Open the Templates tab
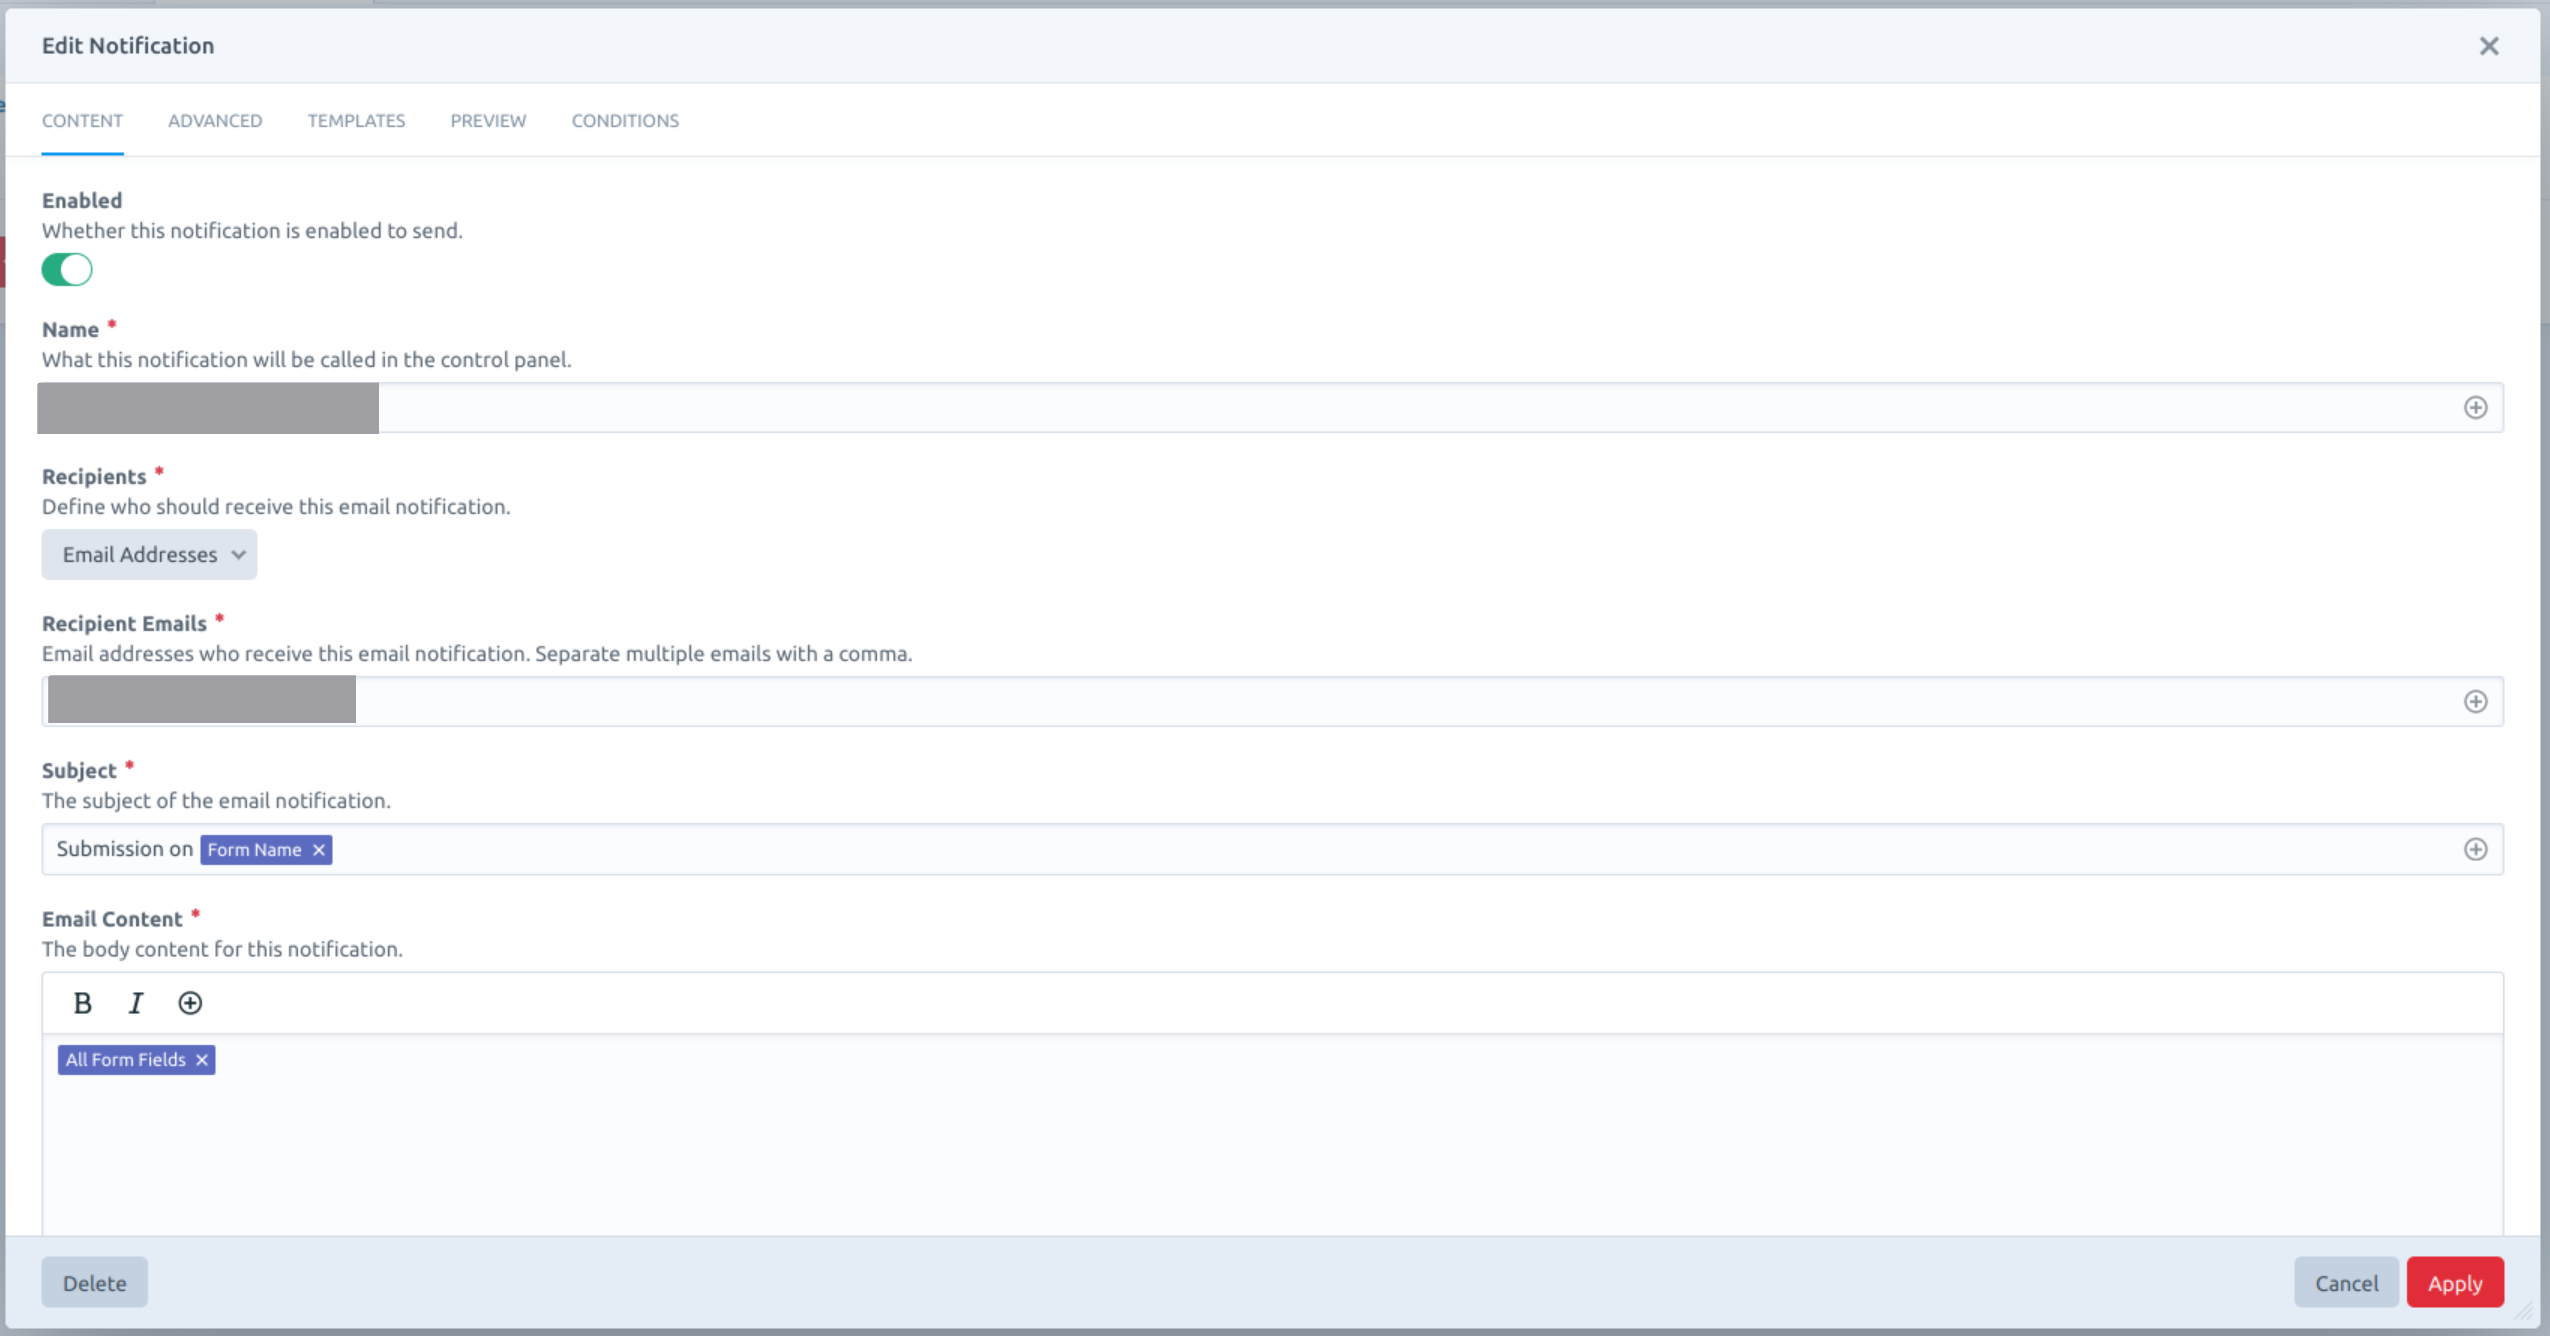The height and width of the screenshot is (1336, 2550). [x=356, y=120]
